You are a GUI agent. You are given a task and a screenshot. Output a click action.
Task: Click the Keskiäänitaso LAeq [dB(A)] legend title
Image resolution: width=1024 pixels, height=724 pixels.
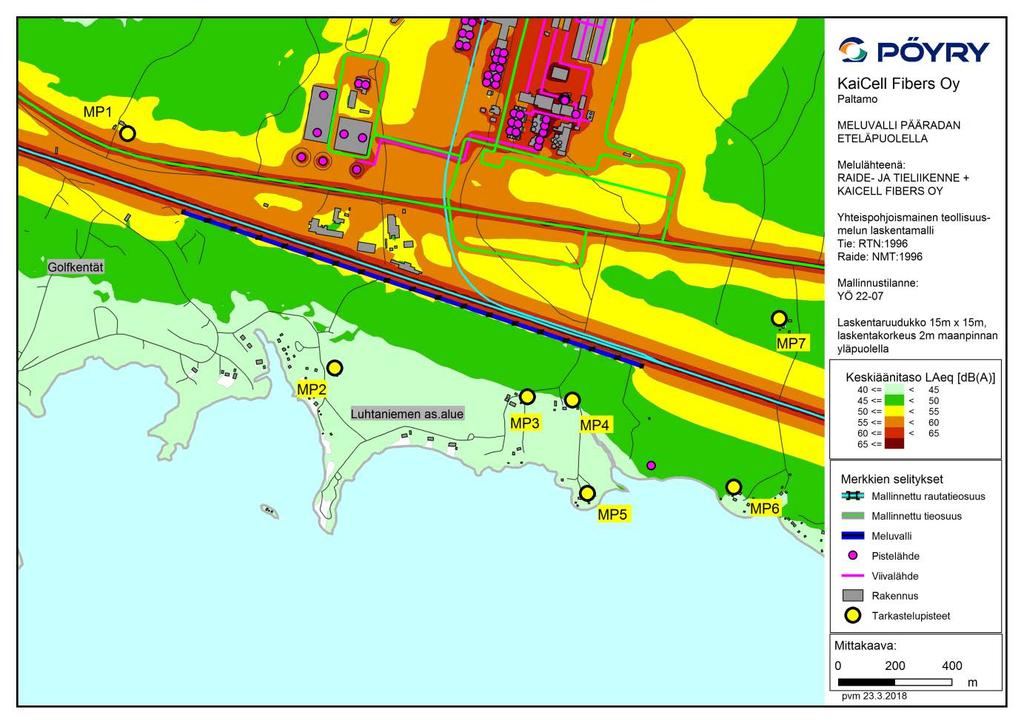920,377
